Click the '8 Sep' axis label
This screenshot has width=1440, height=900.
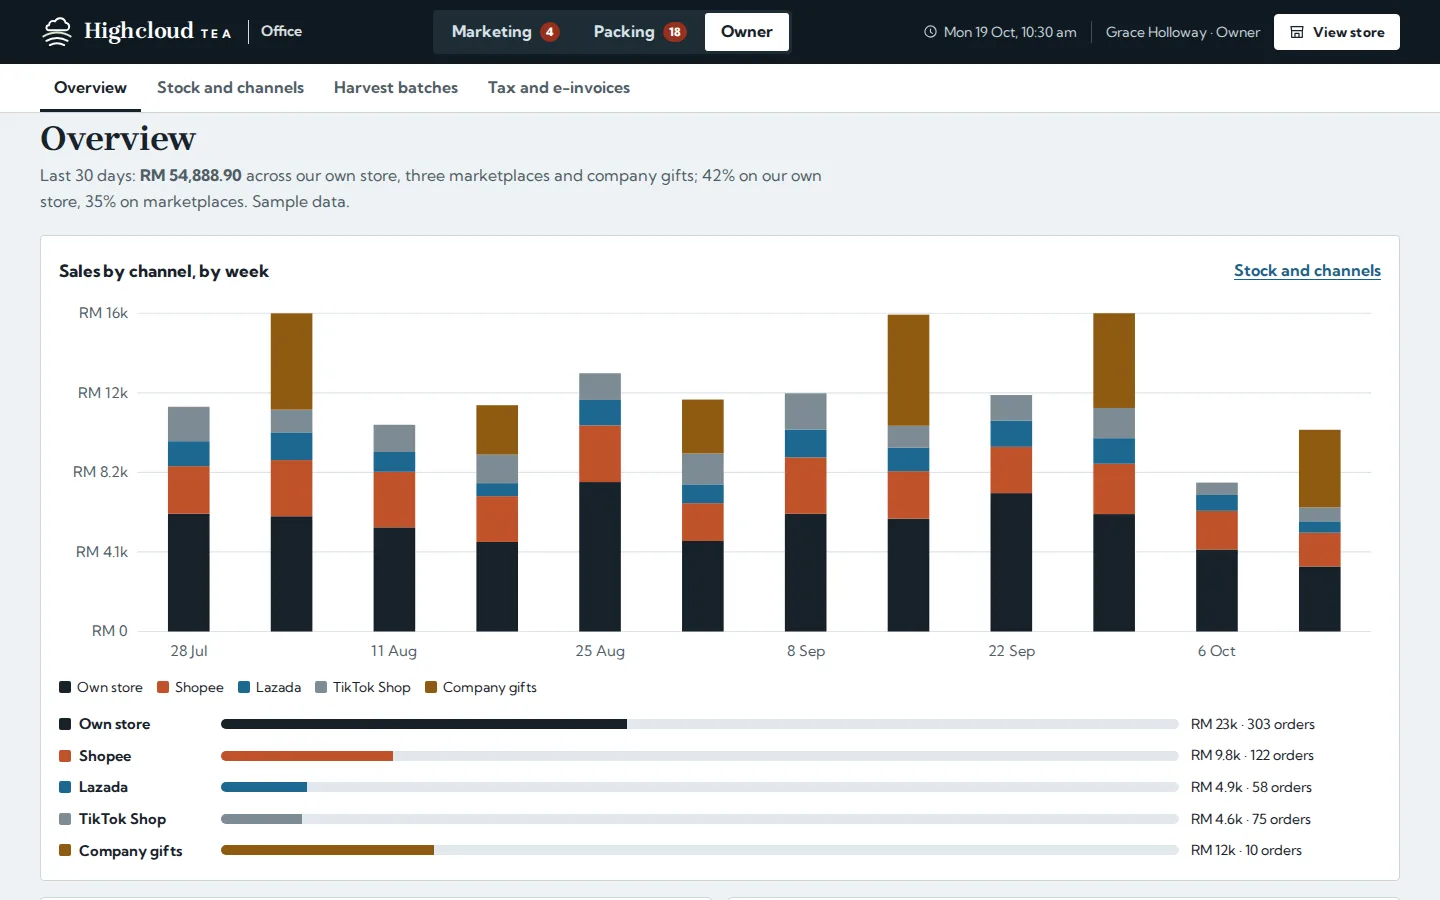pyautogui.click(x=806, y=651)
